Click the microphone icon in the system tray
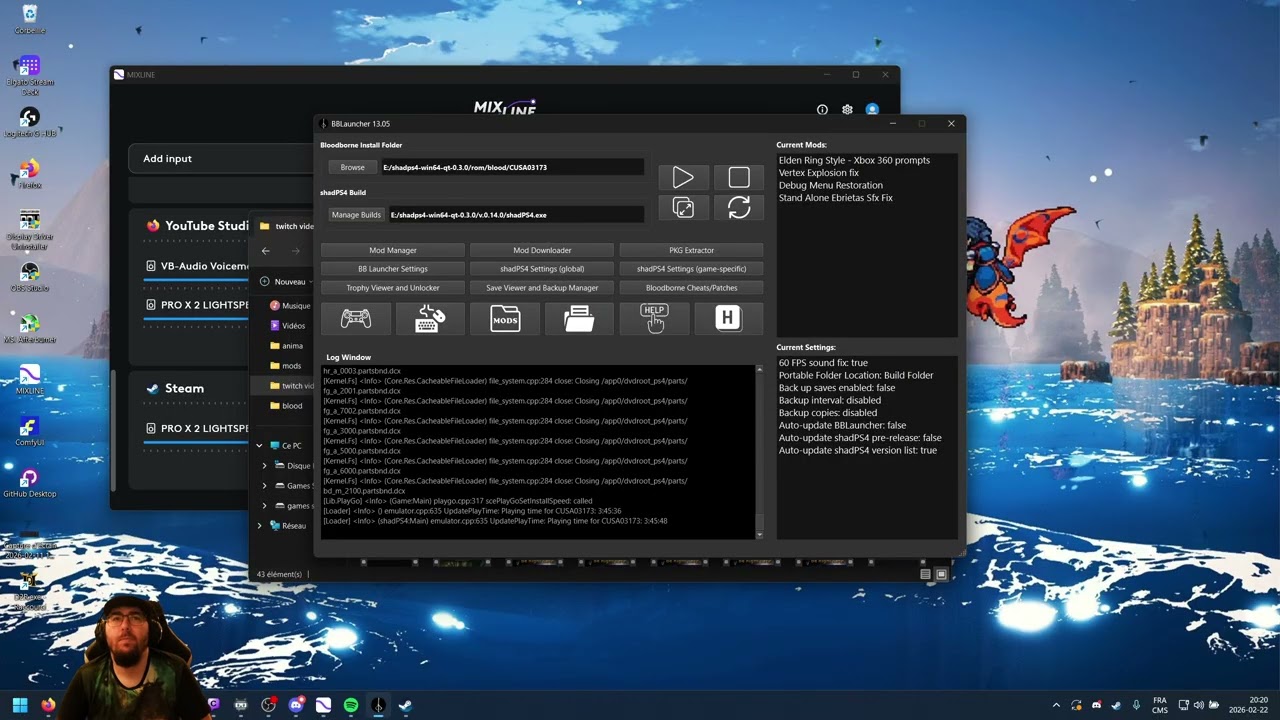 [x=1137, y=705]
